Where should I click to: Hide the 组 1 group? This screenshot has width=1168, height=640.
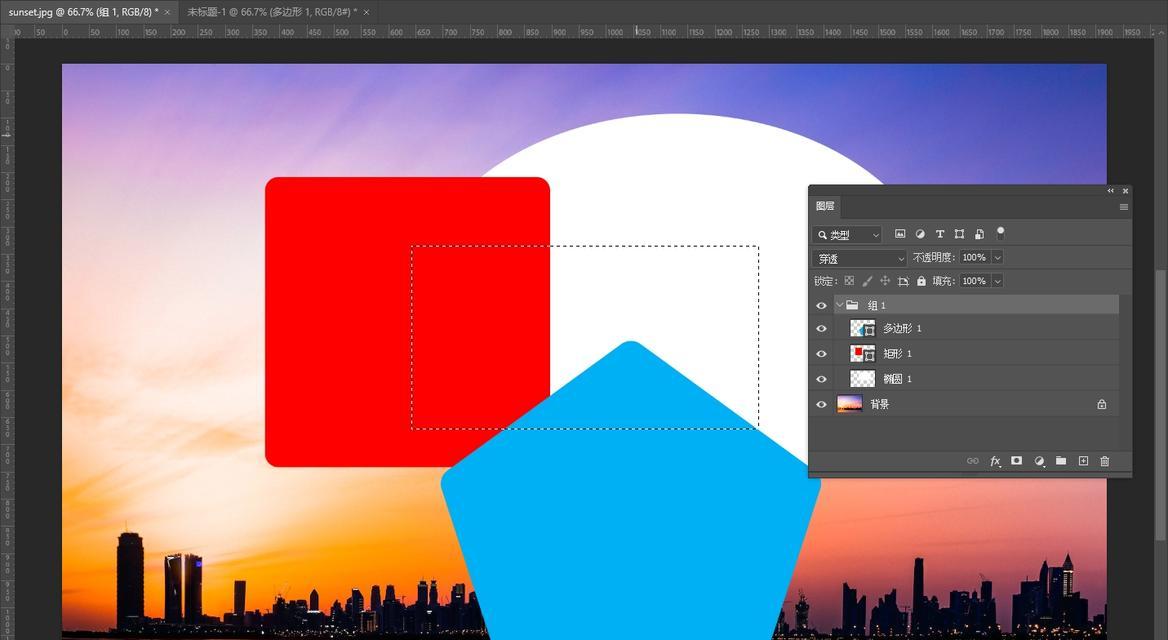click(x=822, y=305)
